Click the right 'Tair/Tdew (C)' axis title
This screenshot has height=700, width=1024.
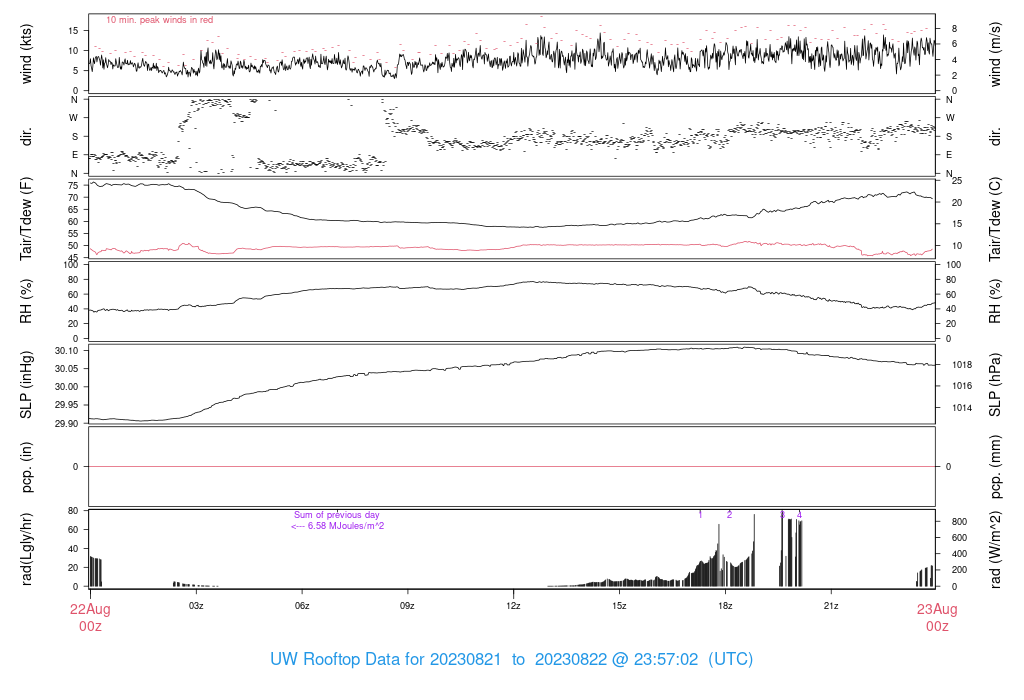point(995,219)
